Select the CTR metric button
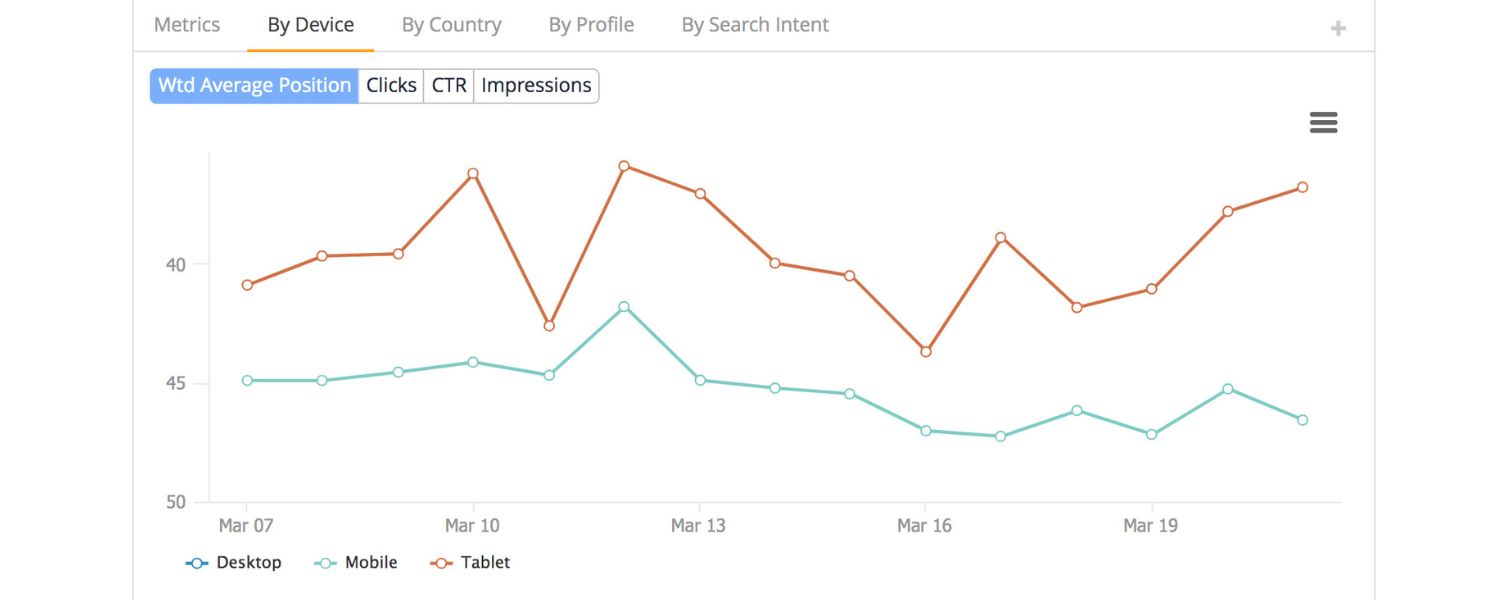The width and height of the screenshot is (1500, 600). pyautogui.click(x=448, y=85)
